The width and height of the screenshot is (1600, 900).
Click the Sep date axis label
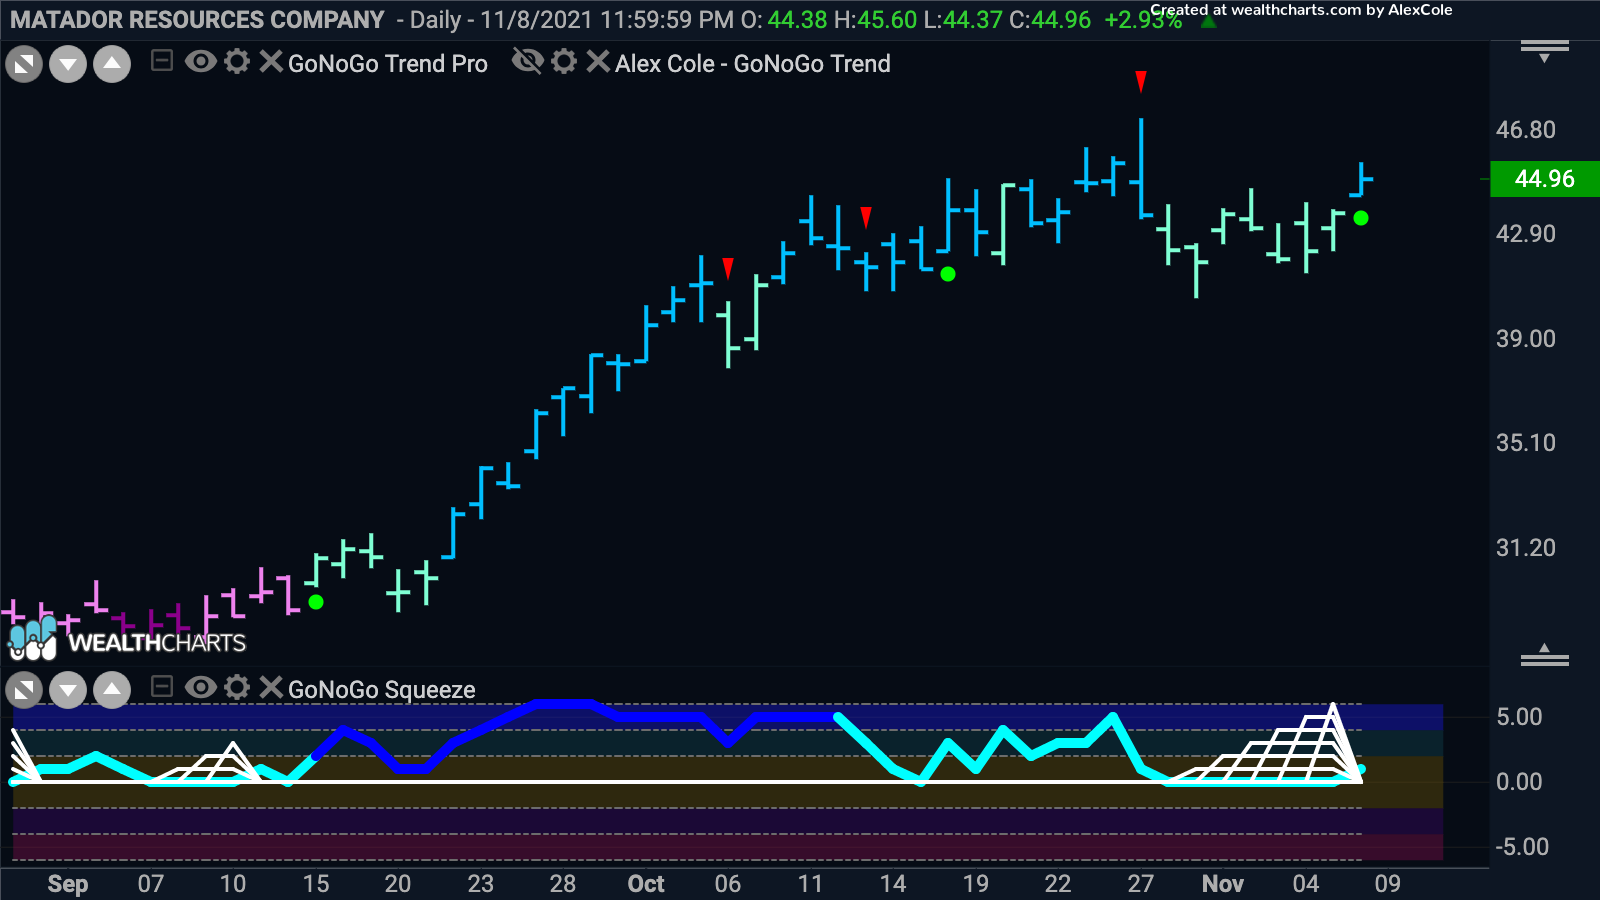point(68,884)
